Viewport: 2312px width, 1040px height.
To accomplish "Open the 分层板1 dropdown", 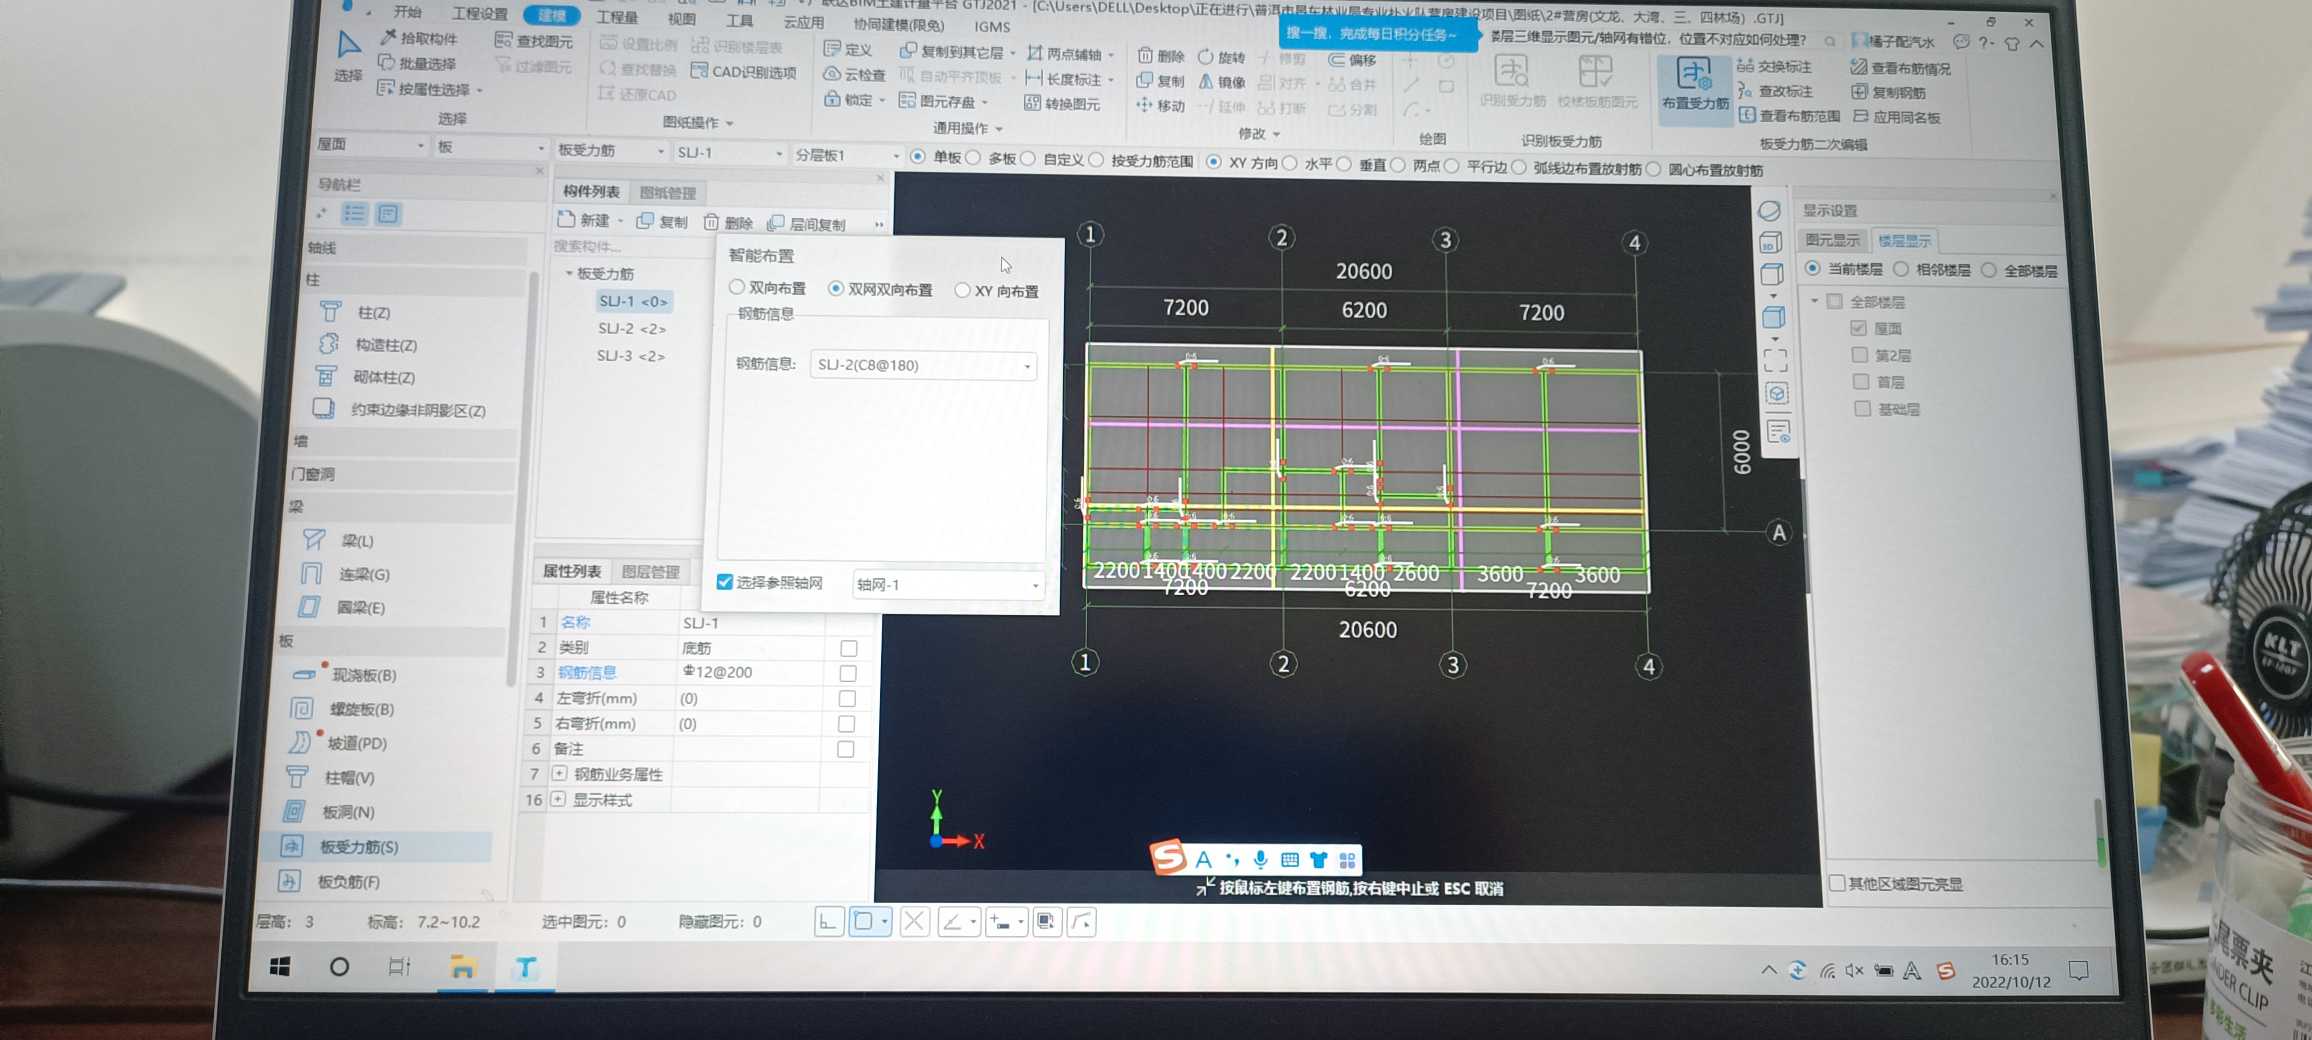I will pyautogui.click(x=847, y=155).
